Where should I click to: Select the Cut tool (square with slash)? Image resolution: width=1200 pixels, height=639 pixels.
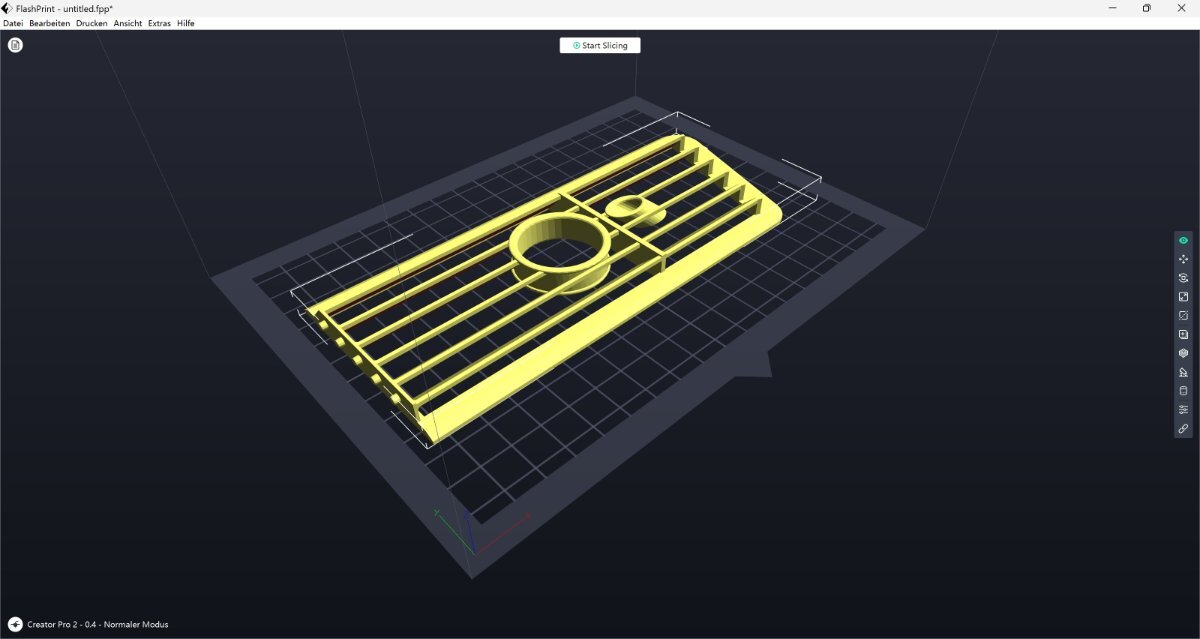point(1184,315)
